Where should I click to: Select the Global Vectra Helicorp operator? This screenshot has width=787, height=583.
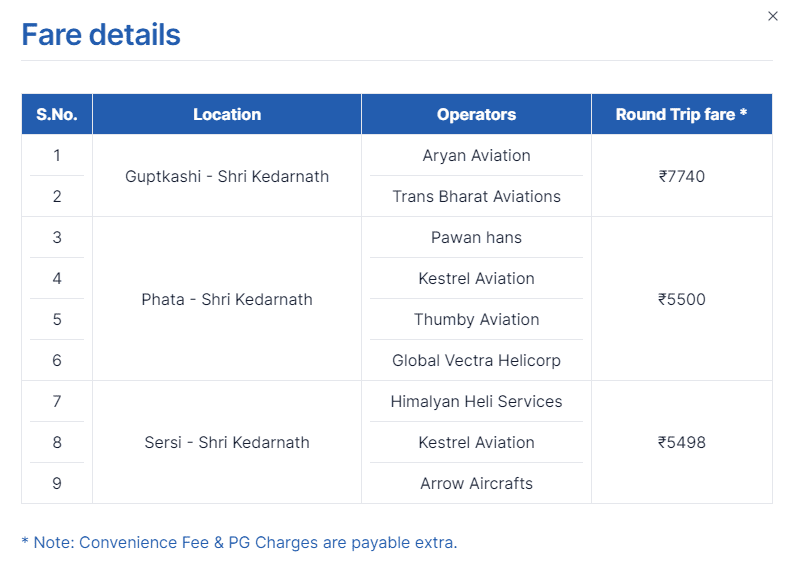(x=476, y=361)
